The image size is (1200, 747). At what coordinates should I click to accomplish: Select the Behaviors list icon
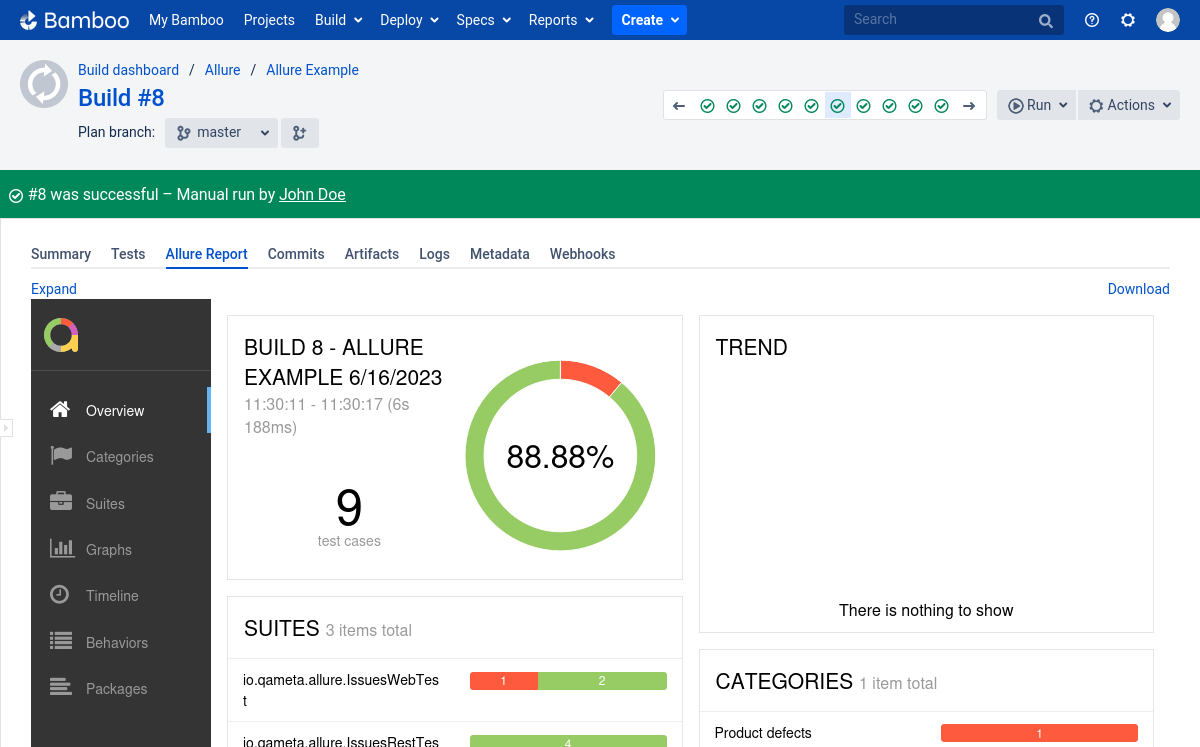(x=61, y=642)
